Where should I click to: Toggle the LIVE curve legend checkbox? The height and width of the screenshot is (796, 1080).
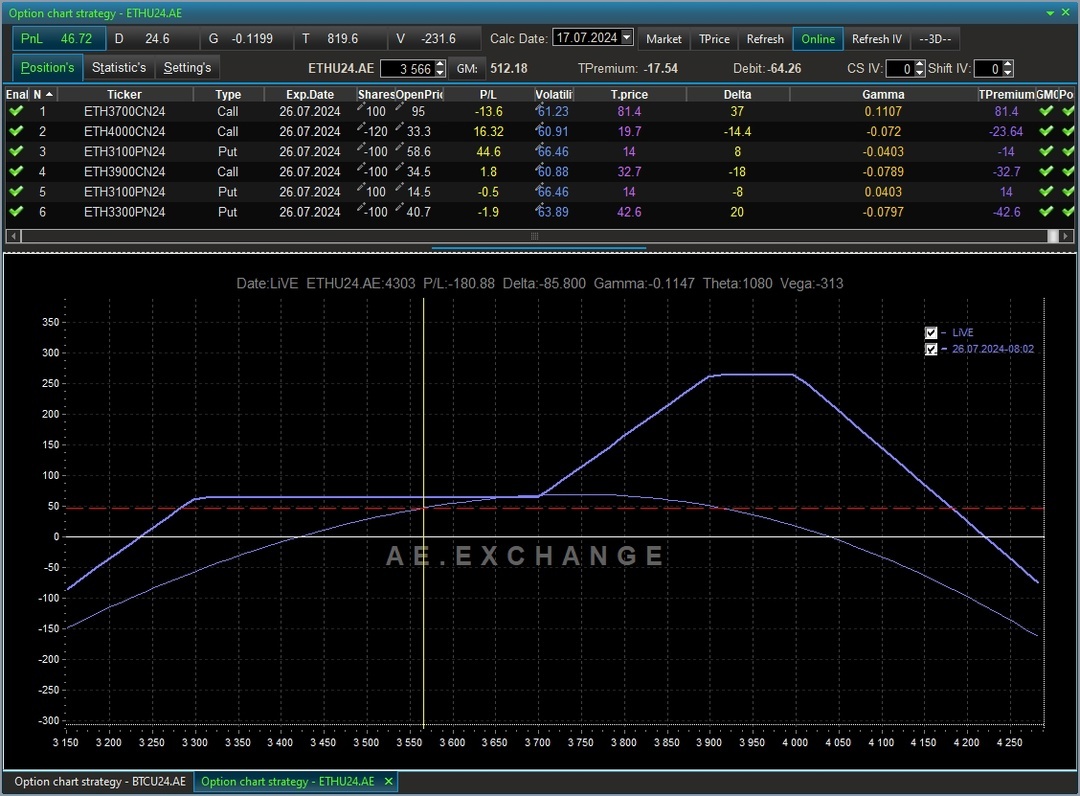[931, 333]
